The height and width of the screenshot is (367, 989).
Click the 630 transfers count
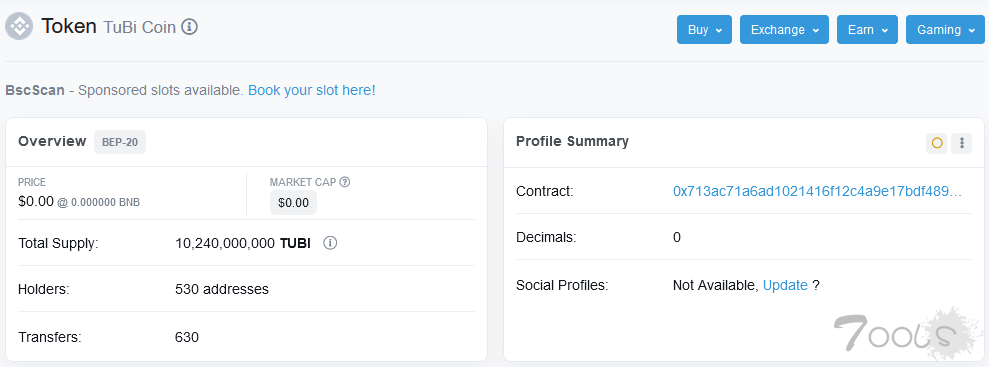coord(187,337)
